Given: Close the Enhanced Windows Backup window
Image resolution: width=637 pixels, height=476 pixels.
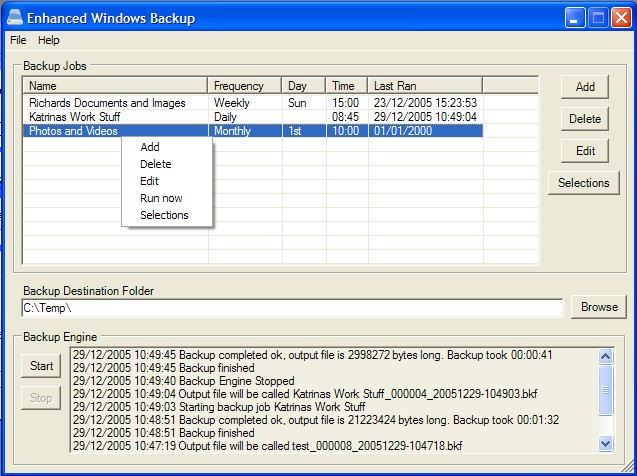Looking at the screenshot, I should [622, 18].
